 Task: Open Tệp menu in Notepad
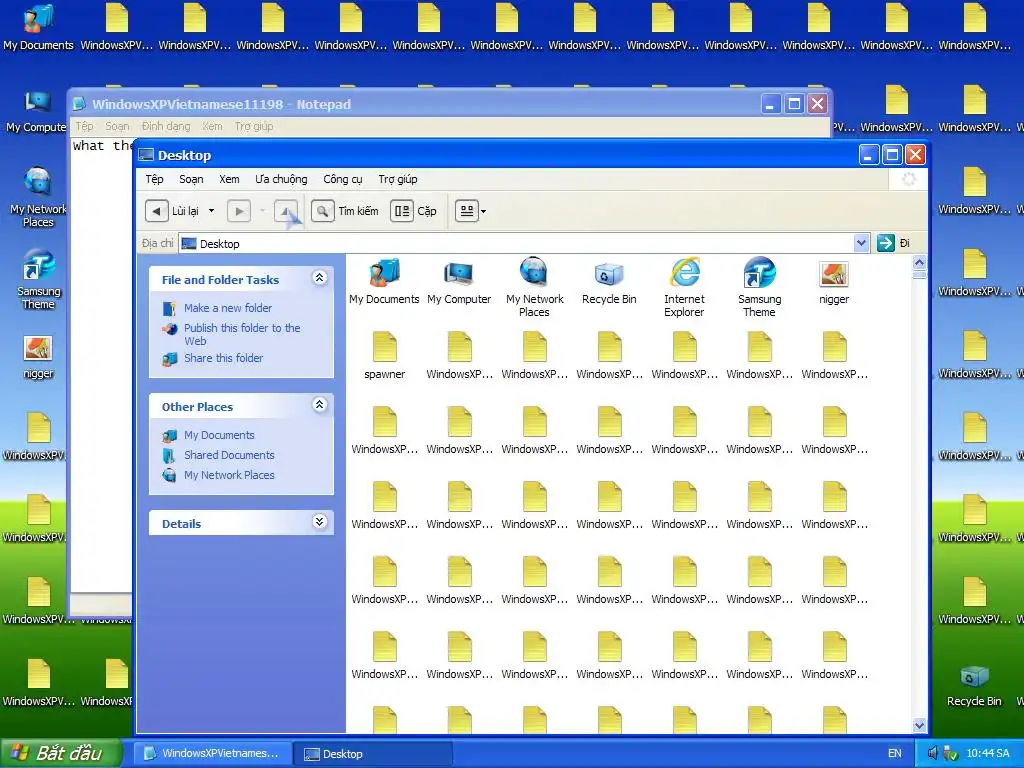tap(84, 126)
